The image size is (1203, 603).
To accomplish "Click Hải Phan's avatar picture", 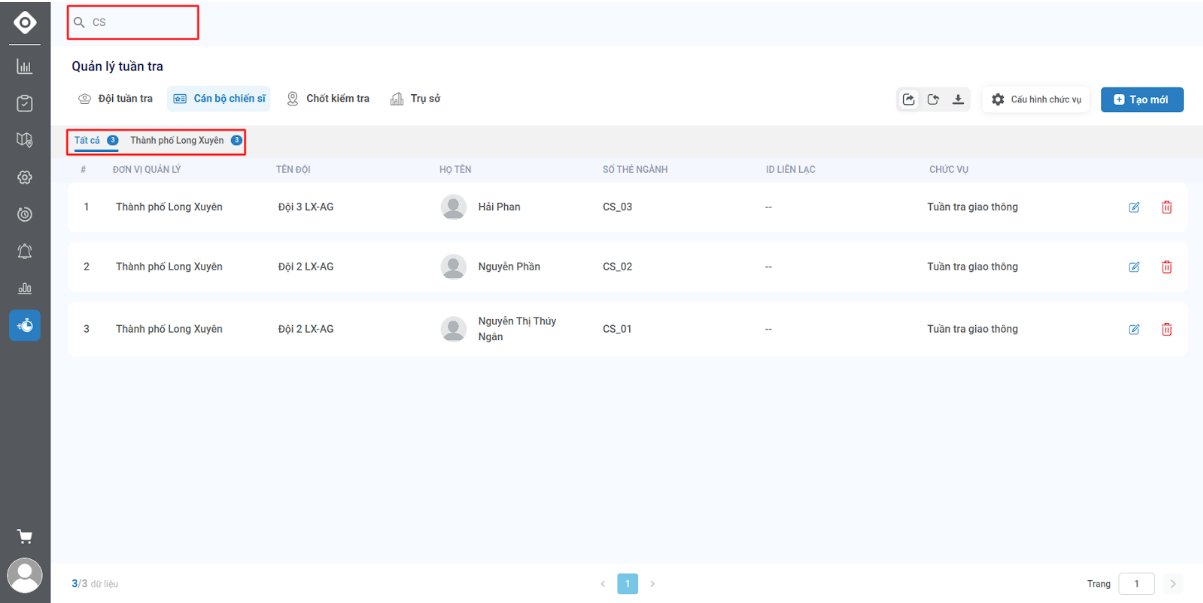I will [454, 207].
